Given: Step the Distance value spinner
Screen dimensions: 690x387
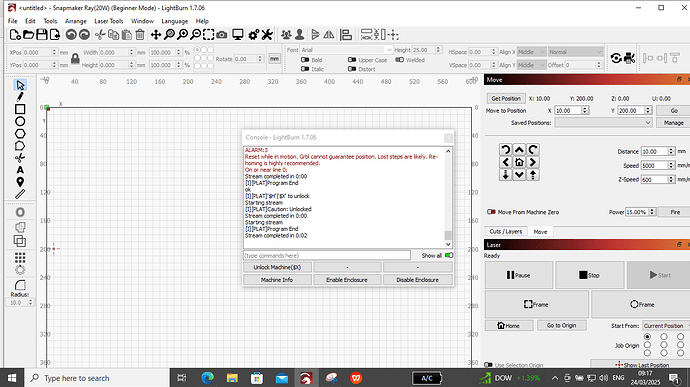Looking at the screenshot, I should coord(672,151).
